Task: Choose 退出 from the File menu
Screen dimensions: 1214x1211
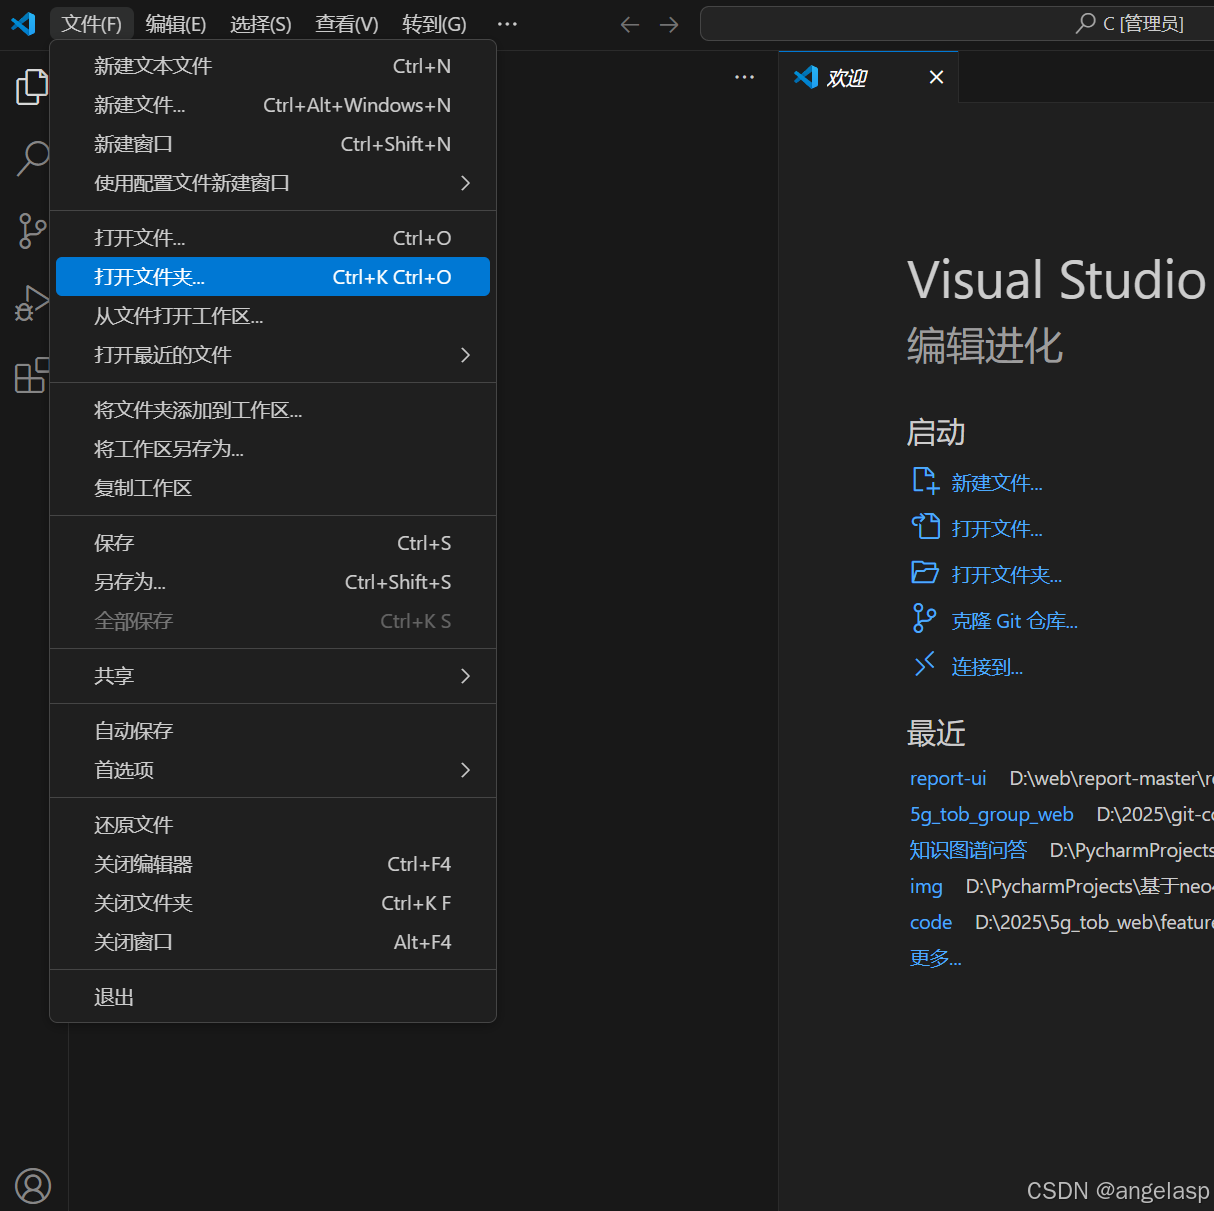Action: [273, 997]
